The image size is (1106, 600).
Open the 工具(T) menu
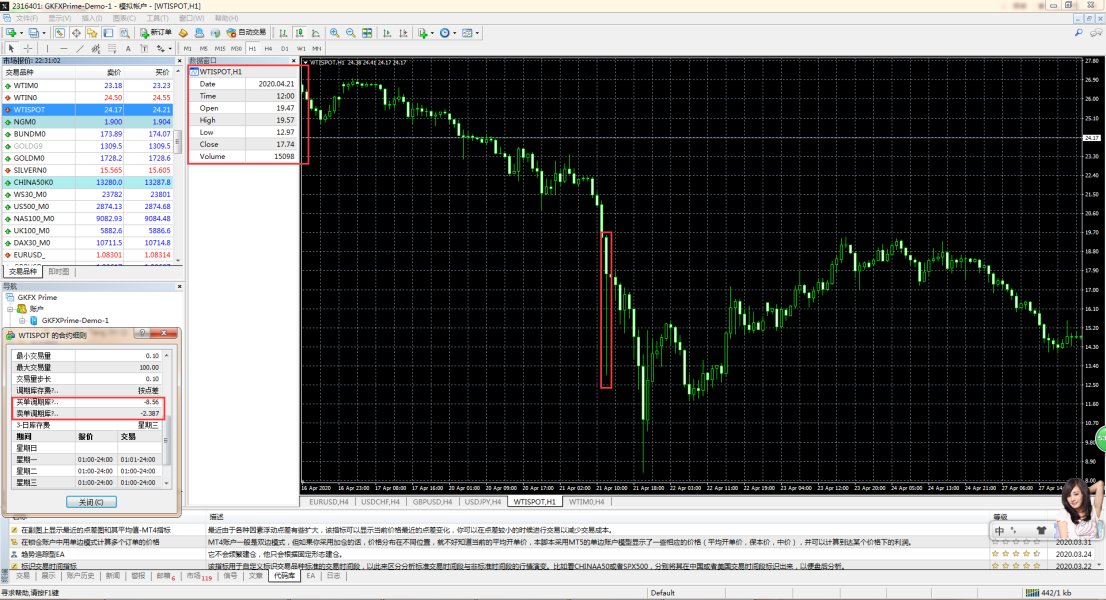[x=157, y=18]
